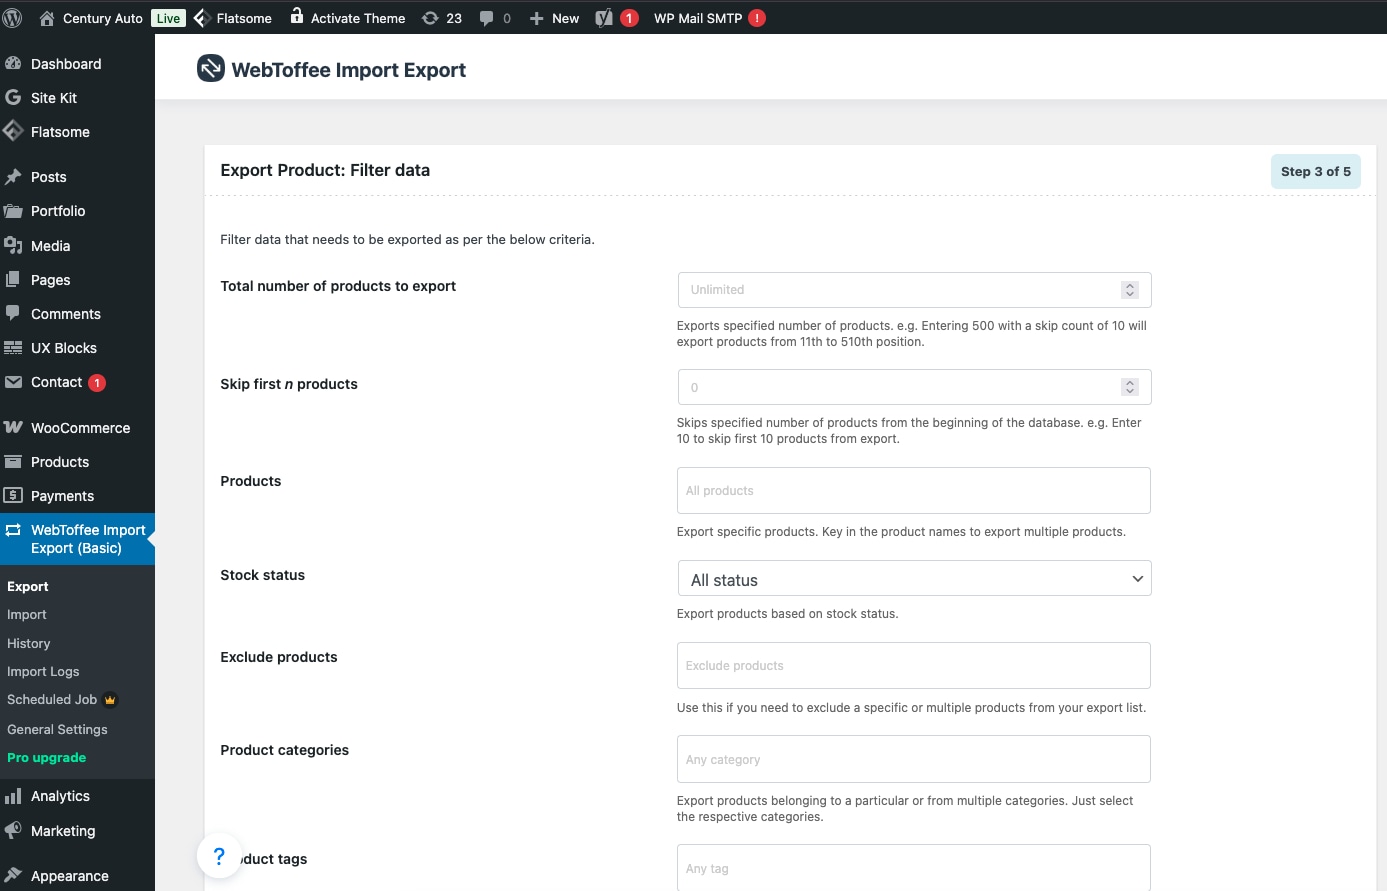
Task: Click stepper on Total number of products field
Action: click(x=1129, y=290)
